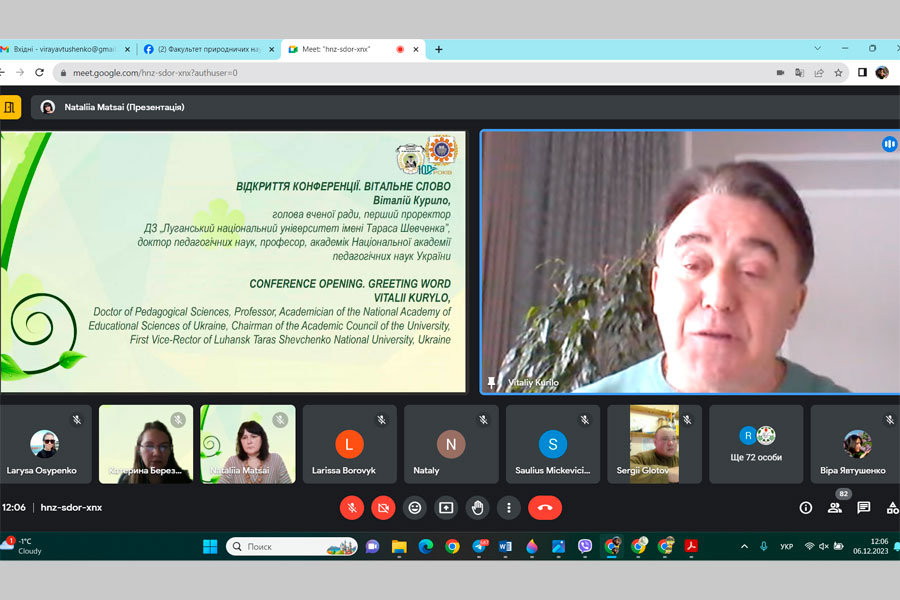Open Telegram from the taskbar
The height and width of the screenshot is (600, 900).
click(479, 547)
